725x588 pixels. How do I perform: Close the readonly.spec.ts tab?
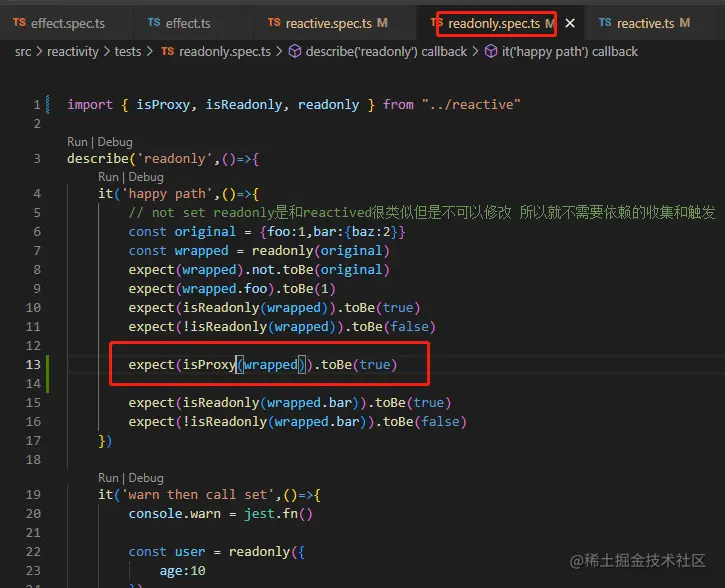click(x=570, y=23)
